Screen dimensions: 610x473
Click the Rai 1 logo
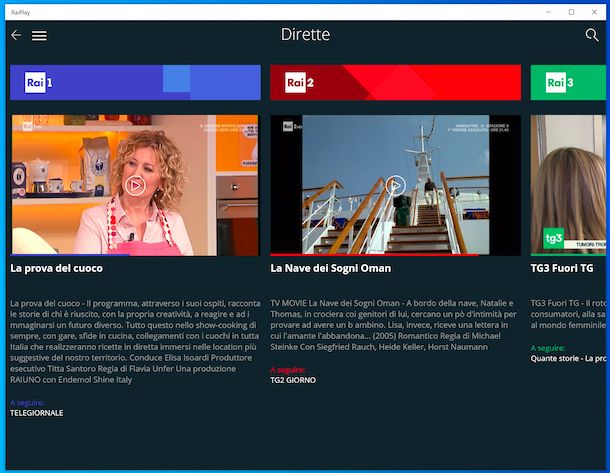coord(38,82)
